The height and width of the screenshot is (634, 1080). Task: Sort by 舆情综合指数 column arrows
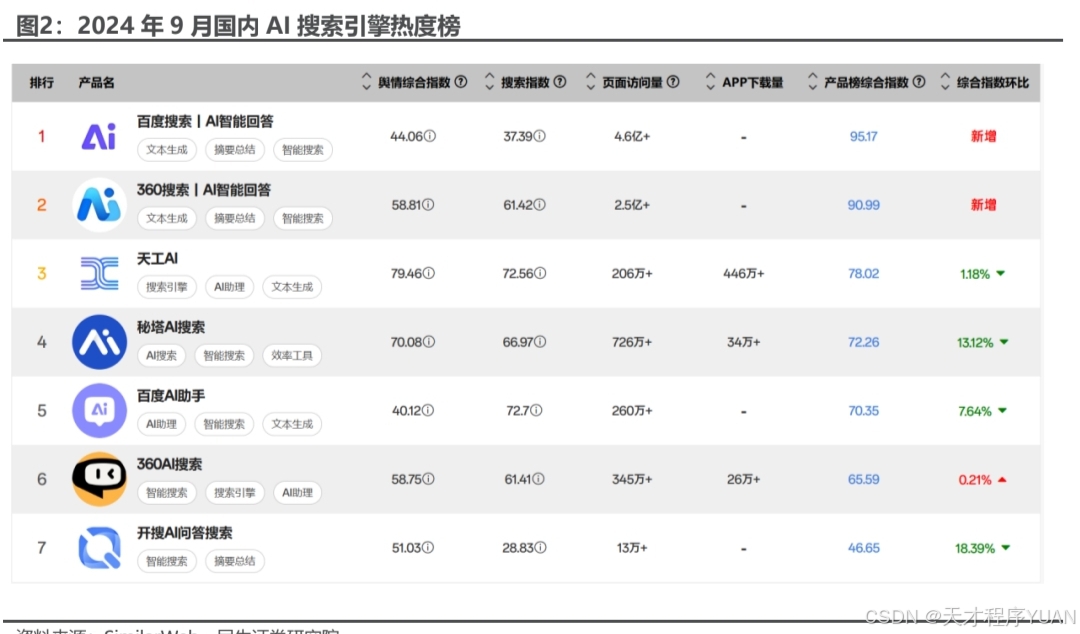(366, 82)
